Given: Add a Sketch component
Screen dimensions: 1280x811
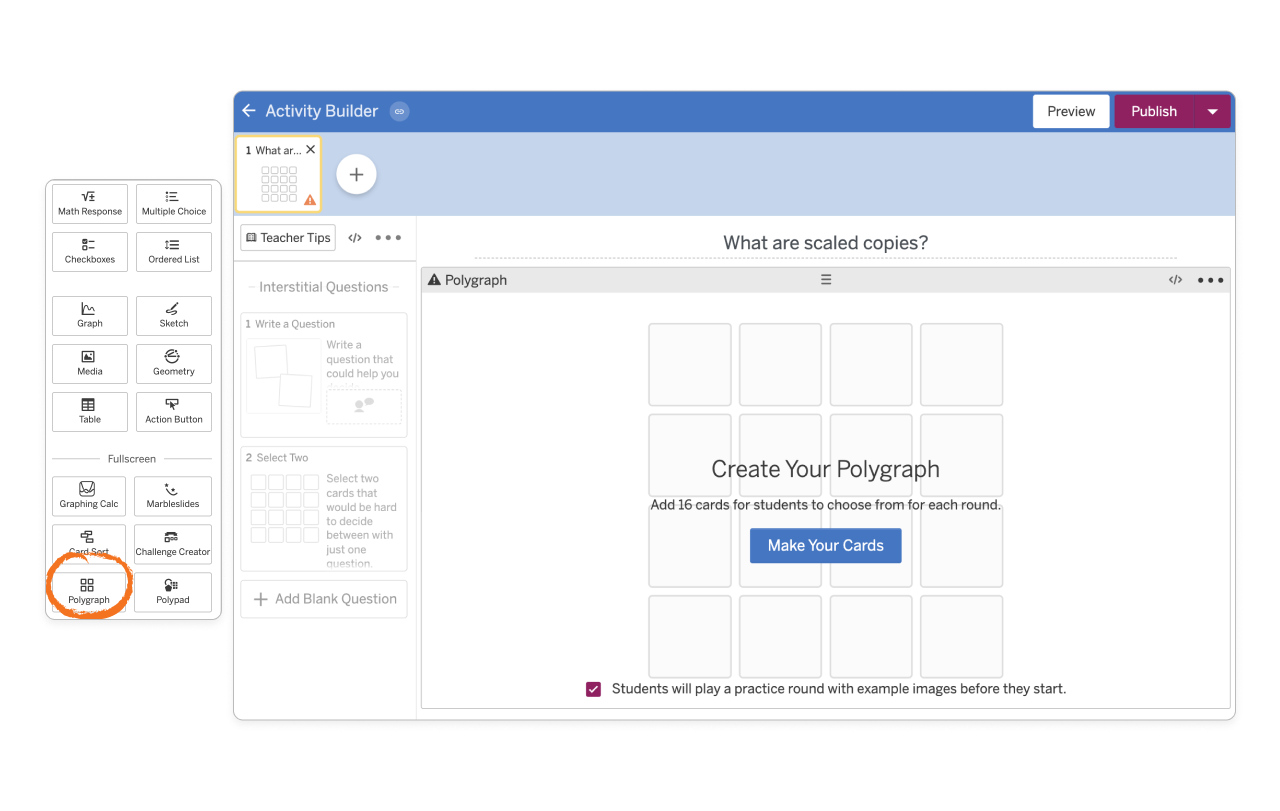Looking at the screenshot, I should click(x=173, y=316).
